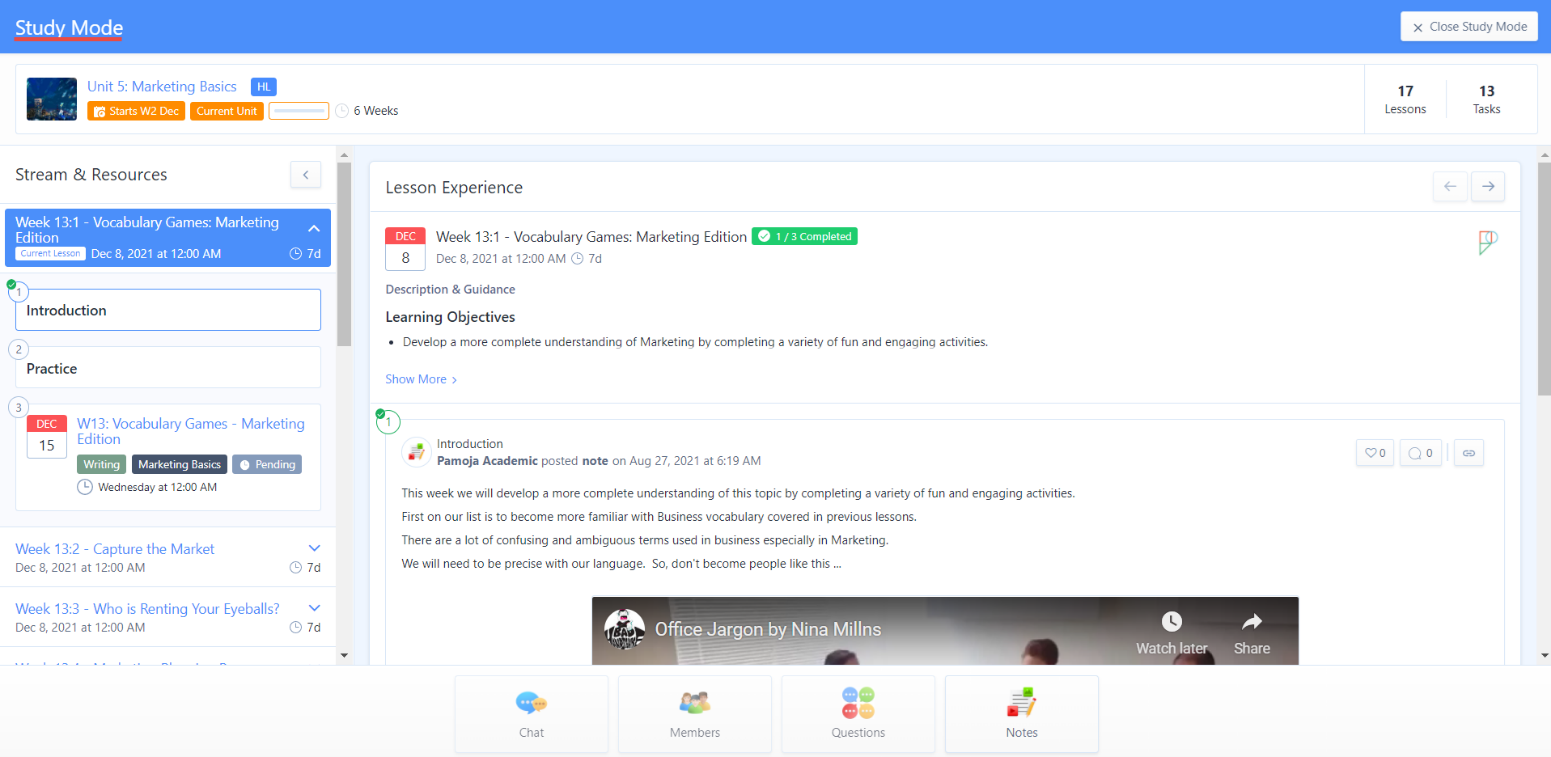
Task: Open the Unit 5: Marketing Basics link
Action: pos(162,86)
